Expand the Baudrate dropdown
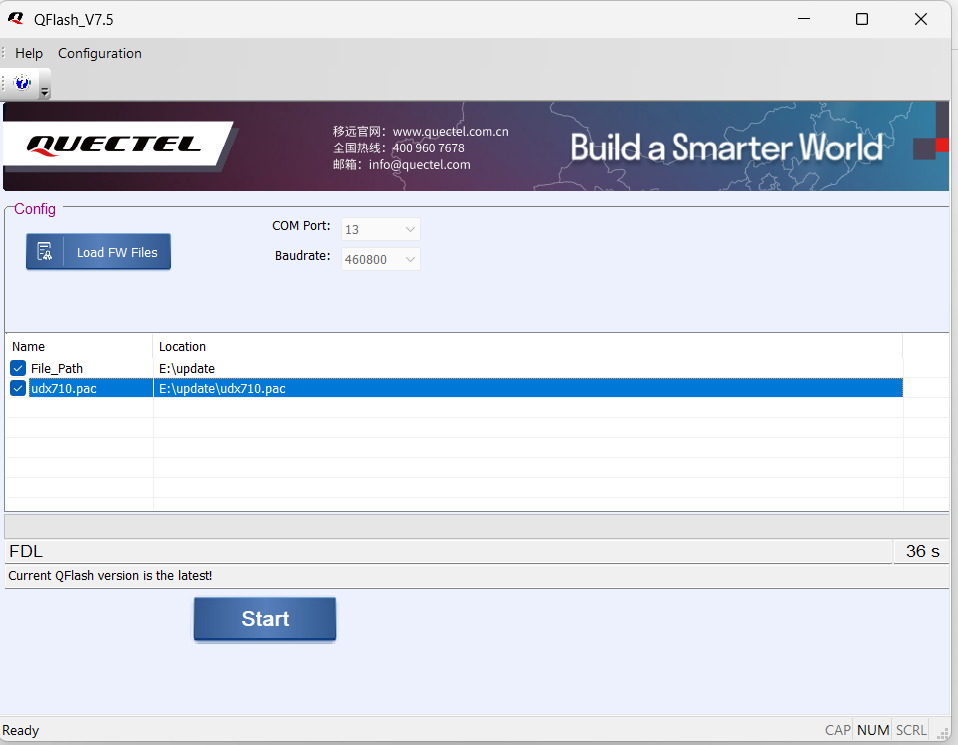Screen dimensions: 958x745 click(381, 259)
